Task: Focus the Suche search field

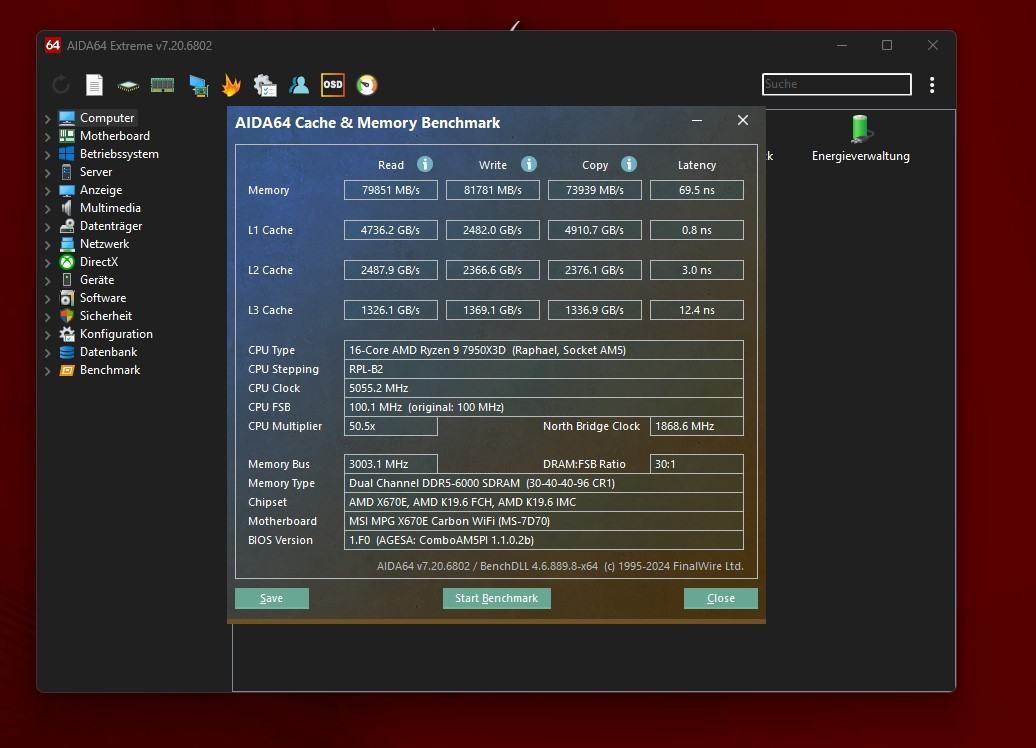Action: point(836,84)
